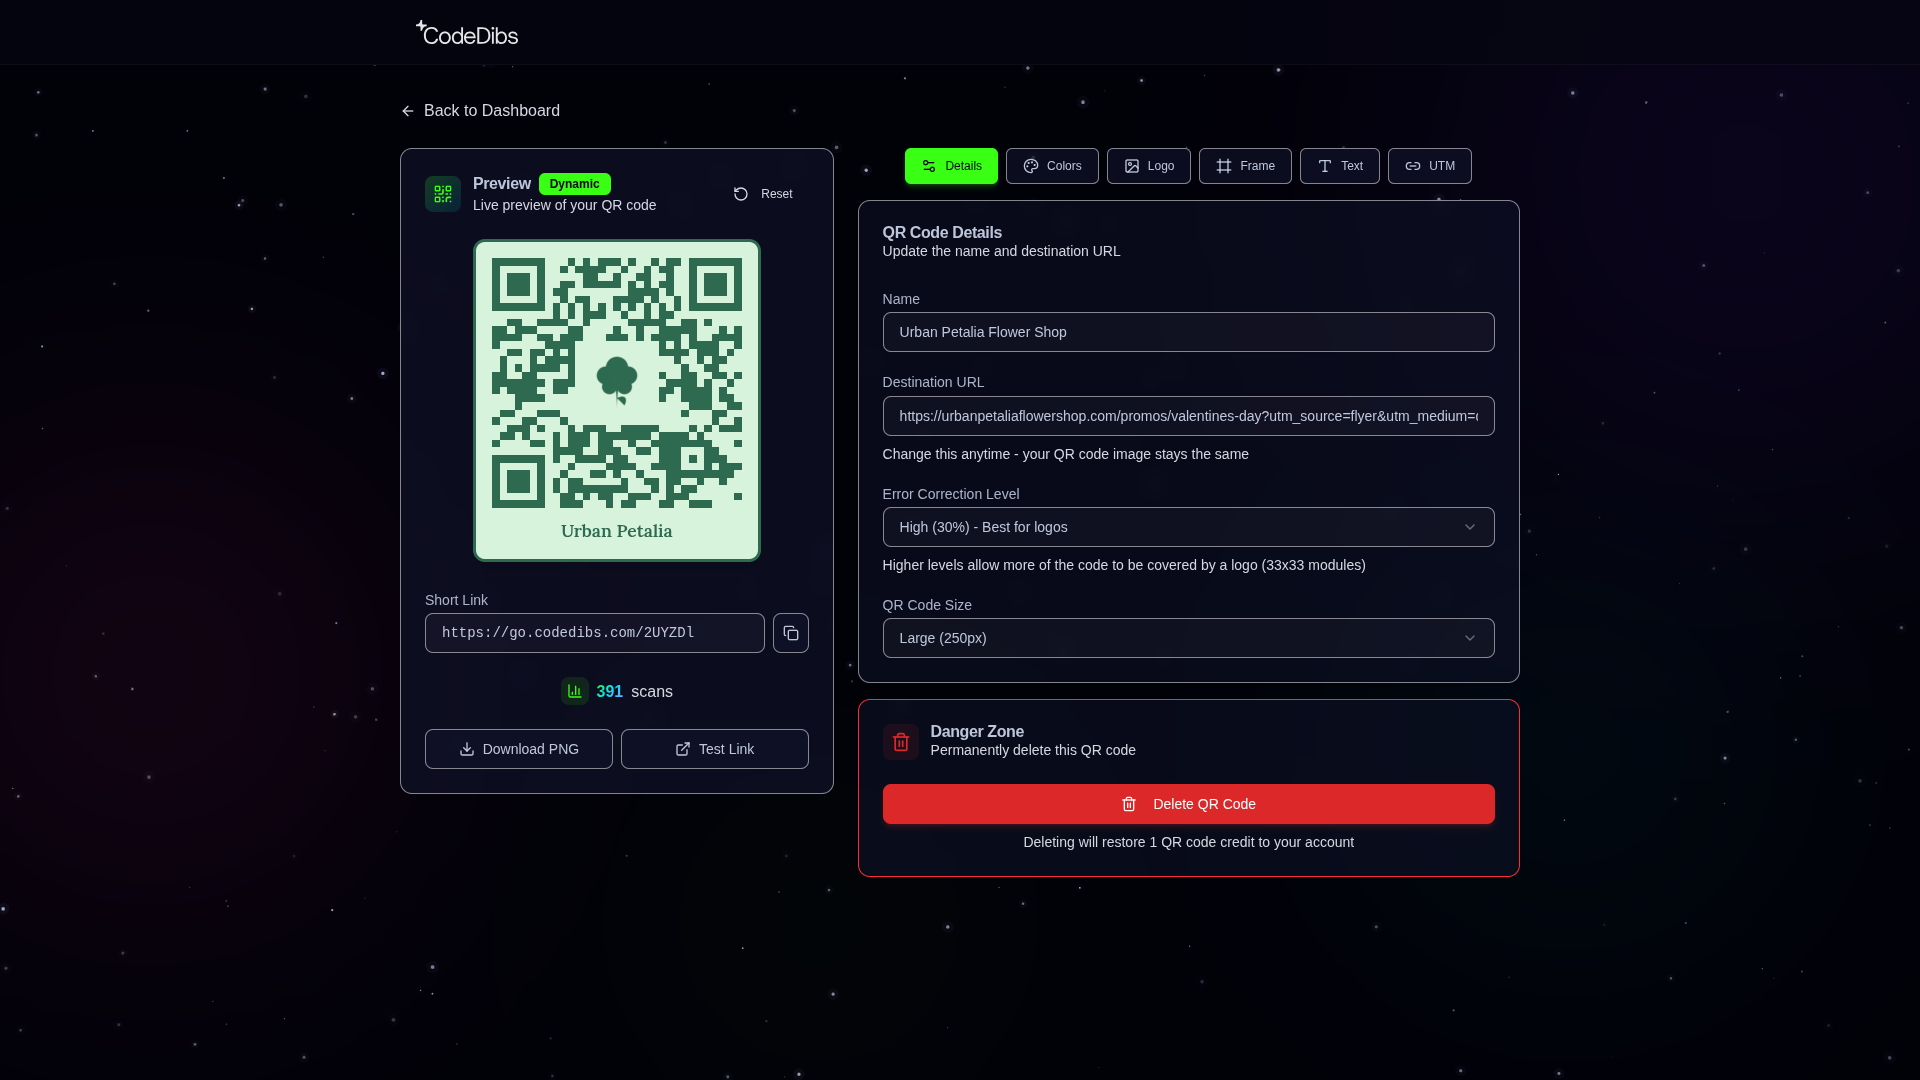
Task: Click the QR code icon beside Preview
Action: click(442, 193)
